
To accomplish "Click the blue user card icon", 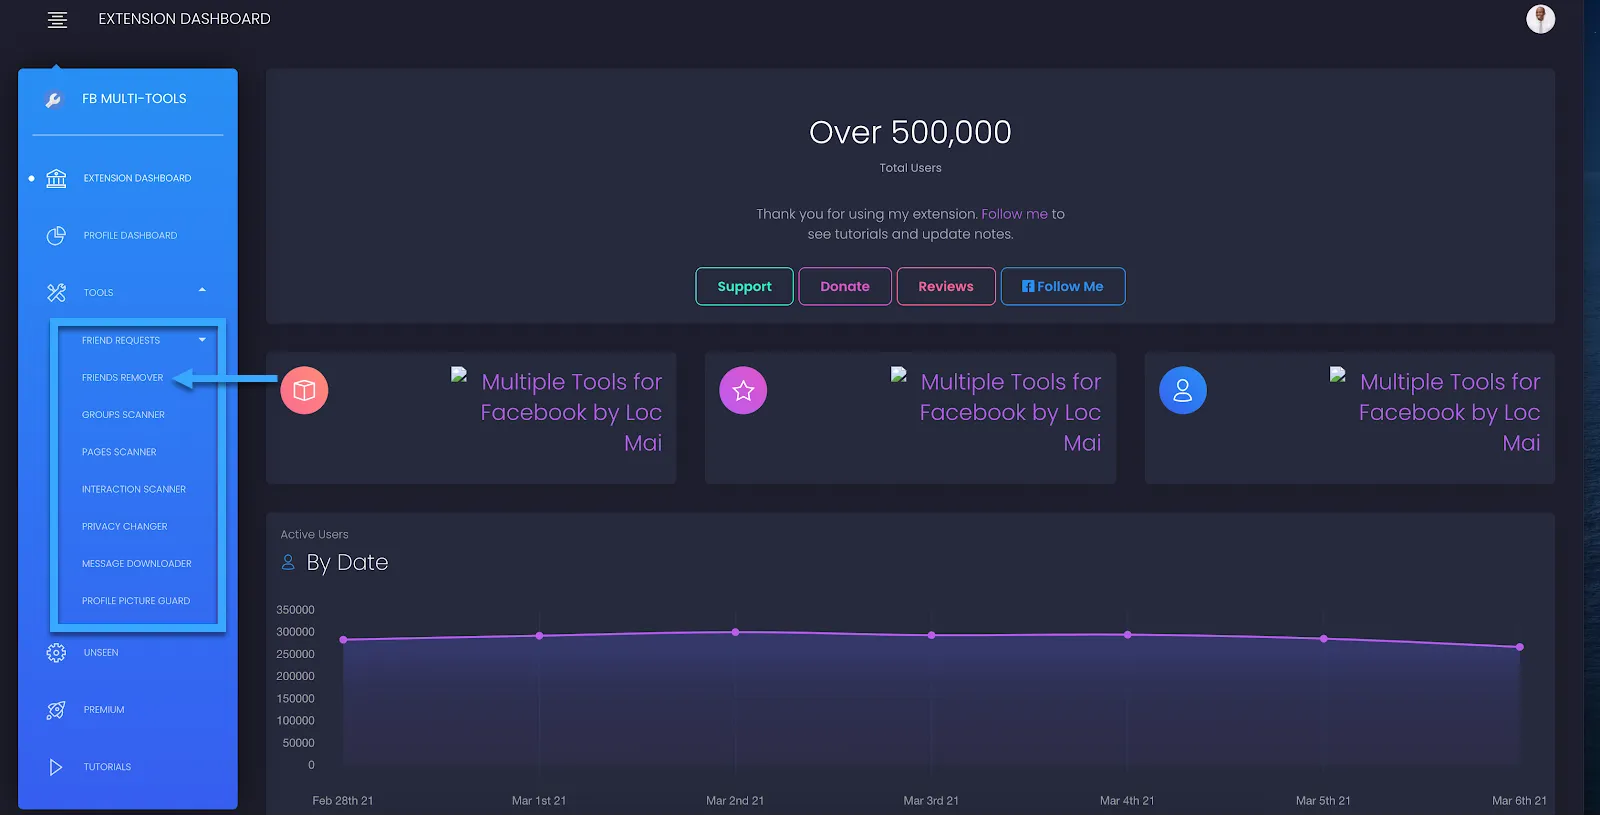I will point(1182,390).
